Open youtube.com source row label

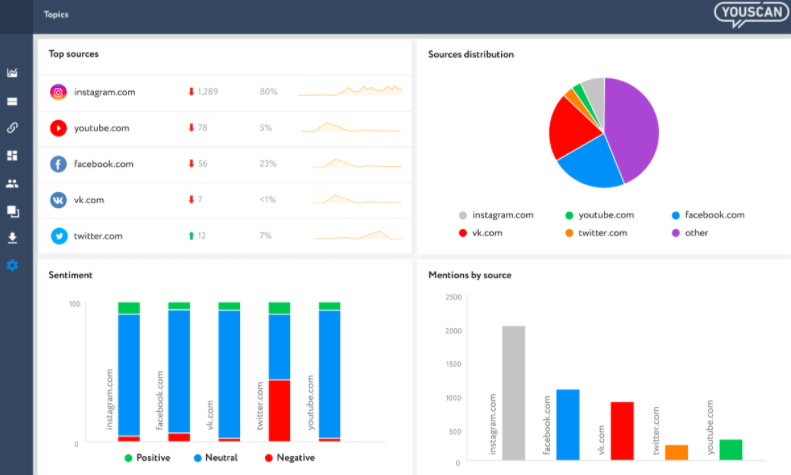tap(101, 128)
